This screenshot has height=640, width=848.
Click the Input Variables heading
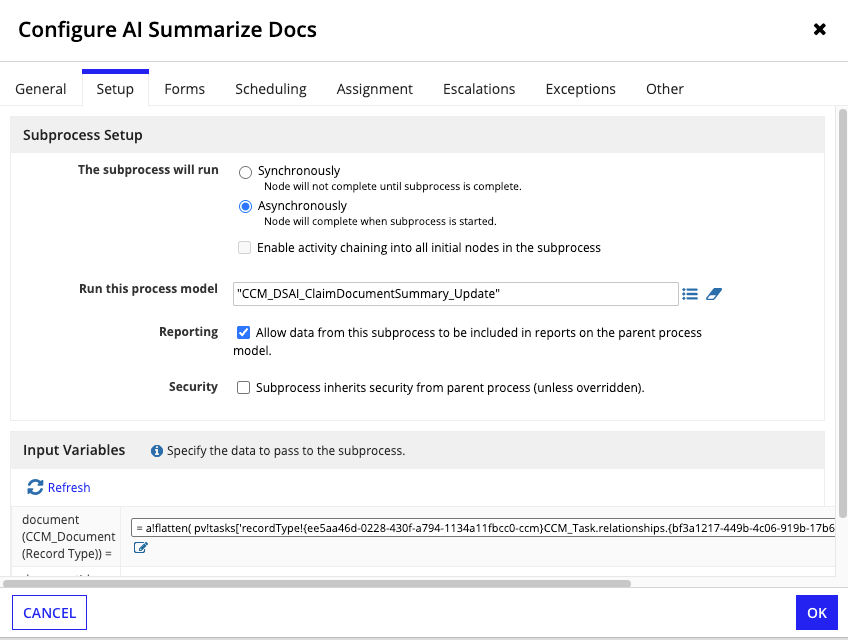point(74,450)
